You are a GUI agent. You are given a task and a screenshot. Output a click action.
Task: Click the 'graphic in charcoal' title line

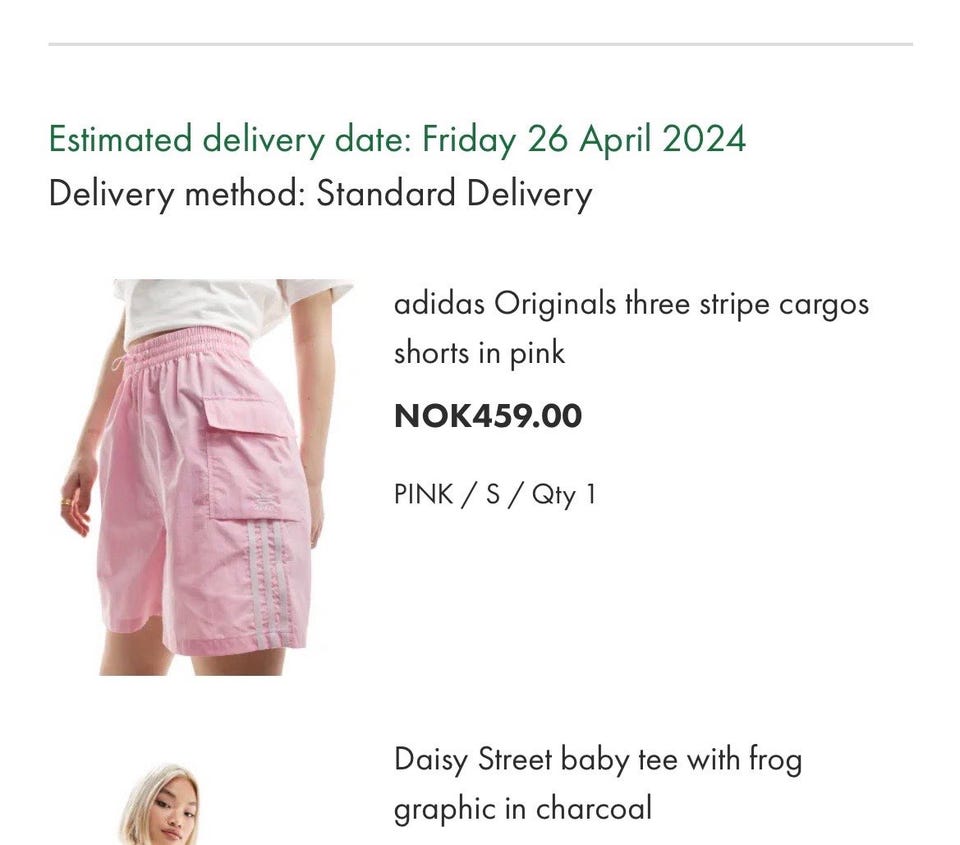[x=523, y=809]
